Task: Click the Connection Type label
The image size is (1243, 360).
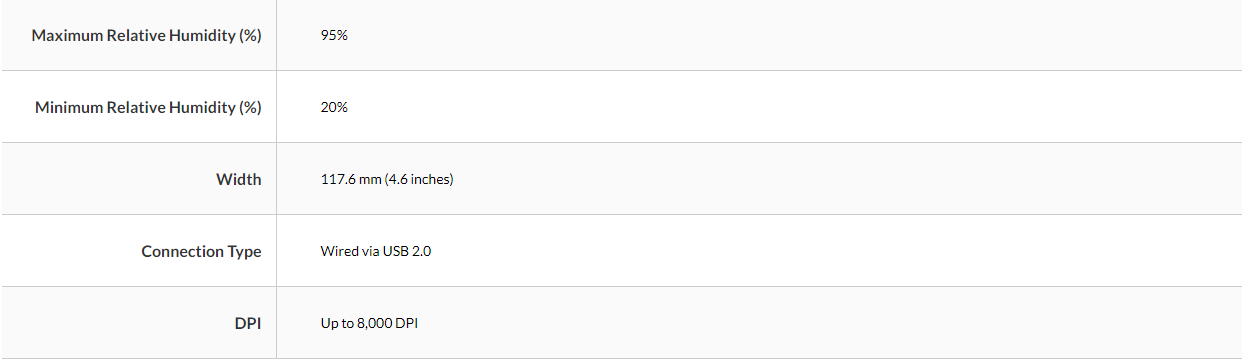Action: (x=201, y=251)
